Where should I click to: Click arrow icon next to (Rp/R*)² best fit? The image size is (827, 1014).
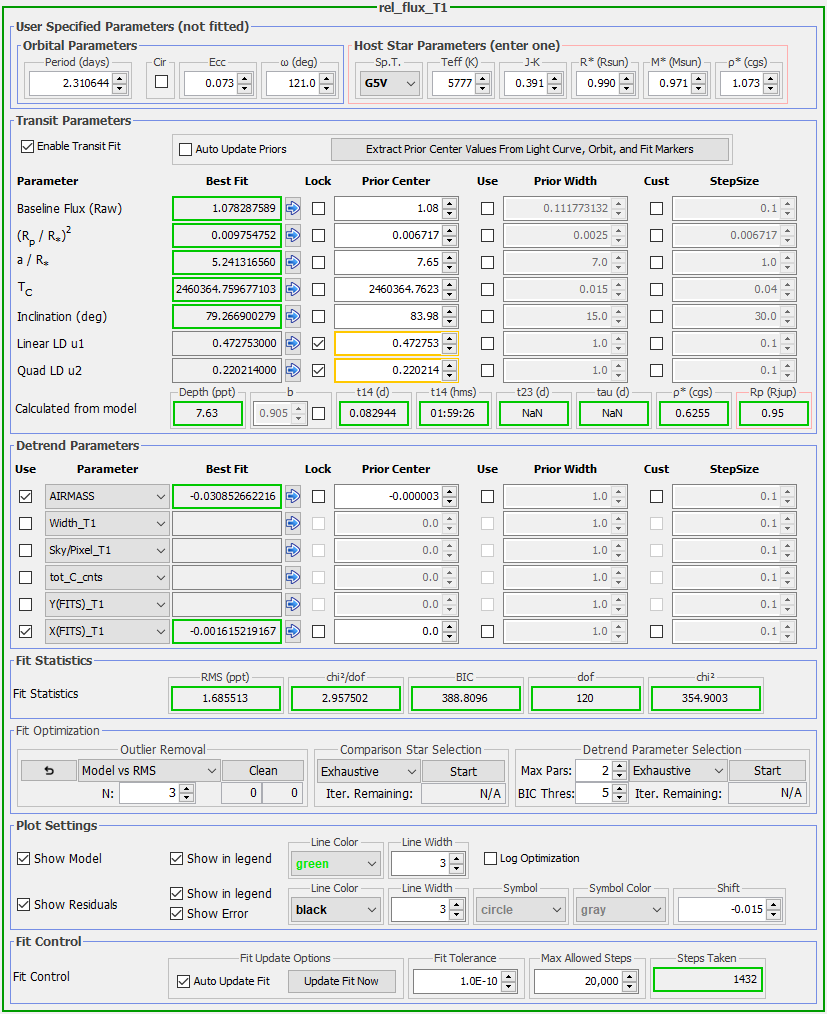tap(293, 236)
